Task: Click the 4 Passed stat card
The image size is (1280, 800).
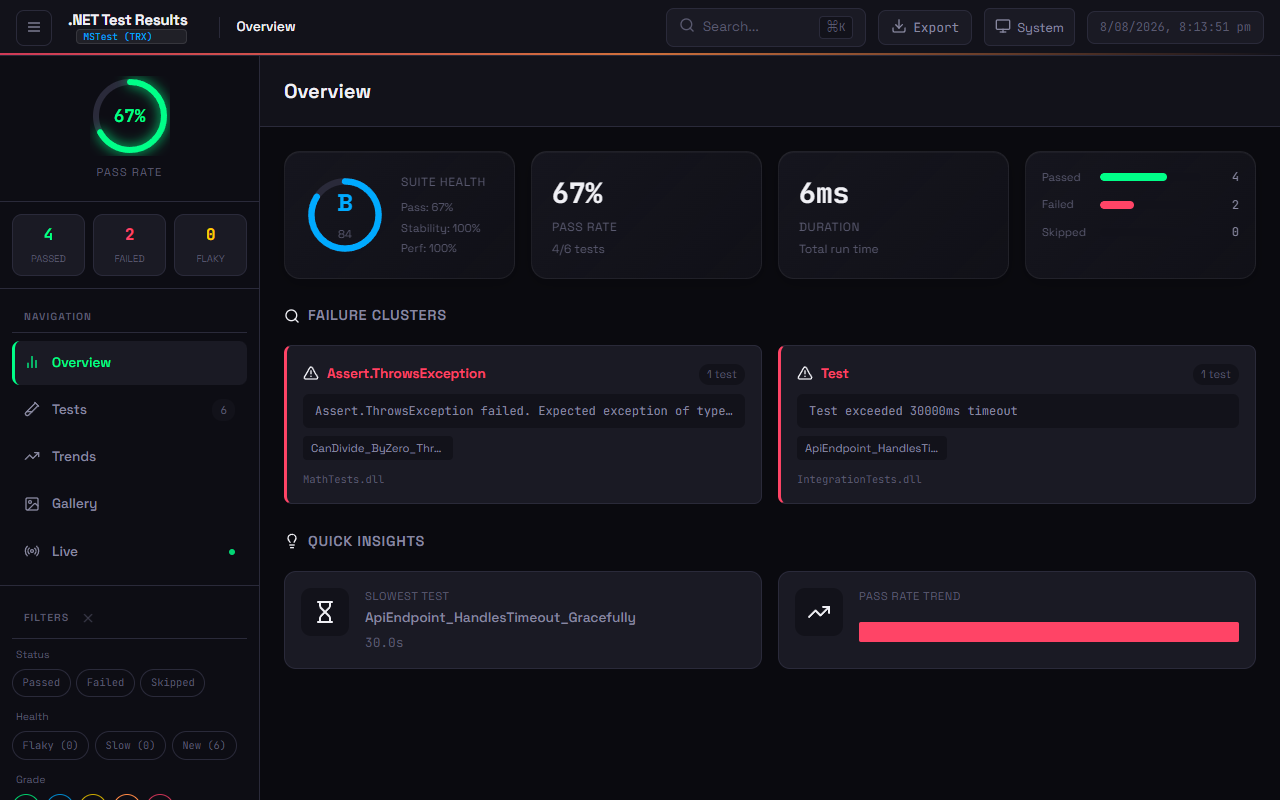Action: click(x=48, y=244)
